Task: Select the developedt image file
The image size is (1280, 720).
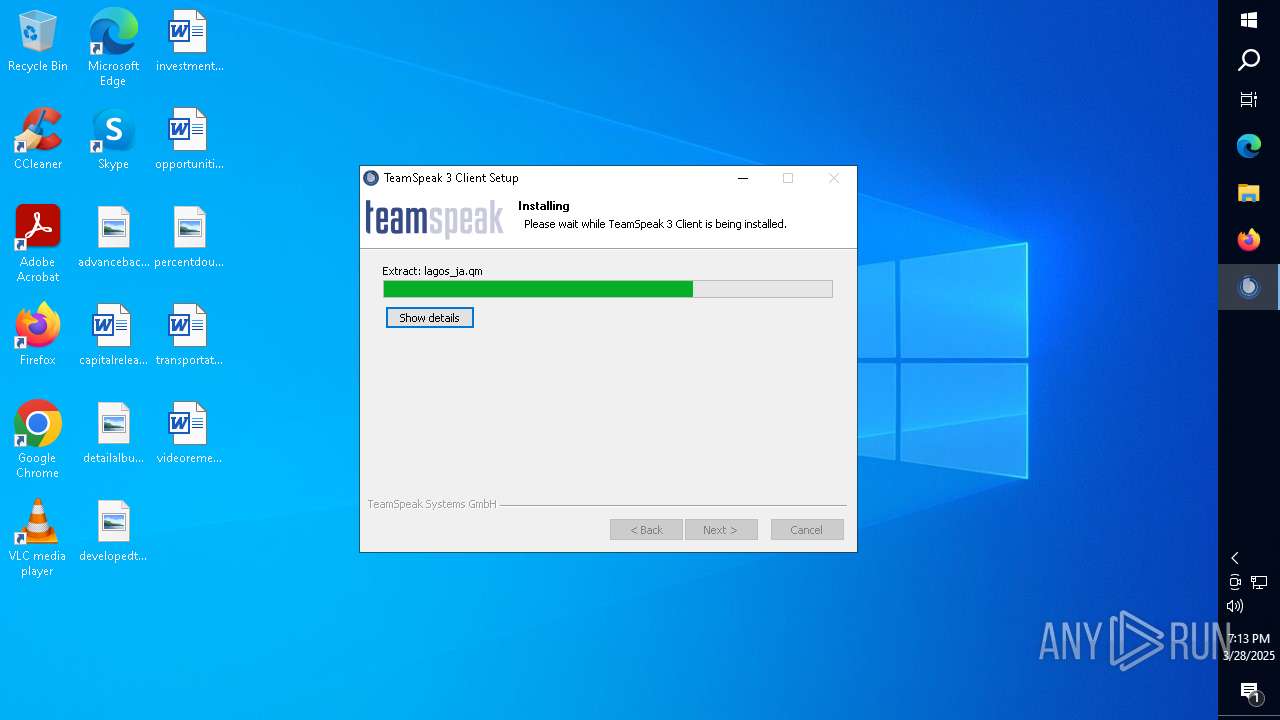Action: pyautogui.click(x=113, y=532)
